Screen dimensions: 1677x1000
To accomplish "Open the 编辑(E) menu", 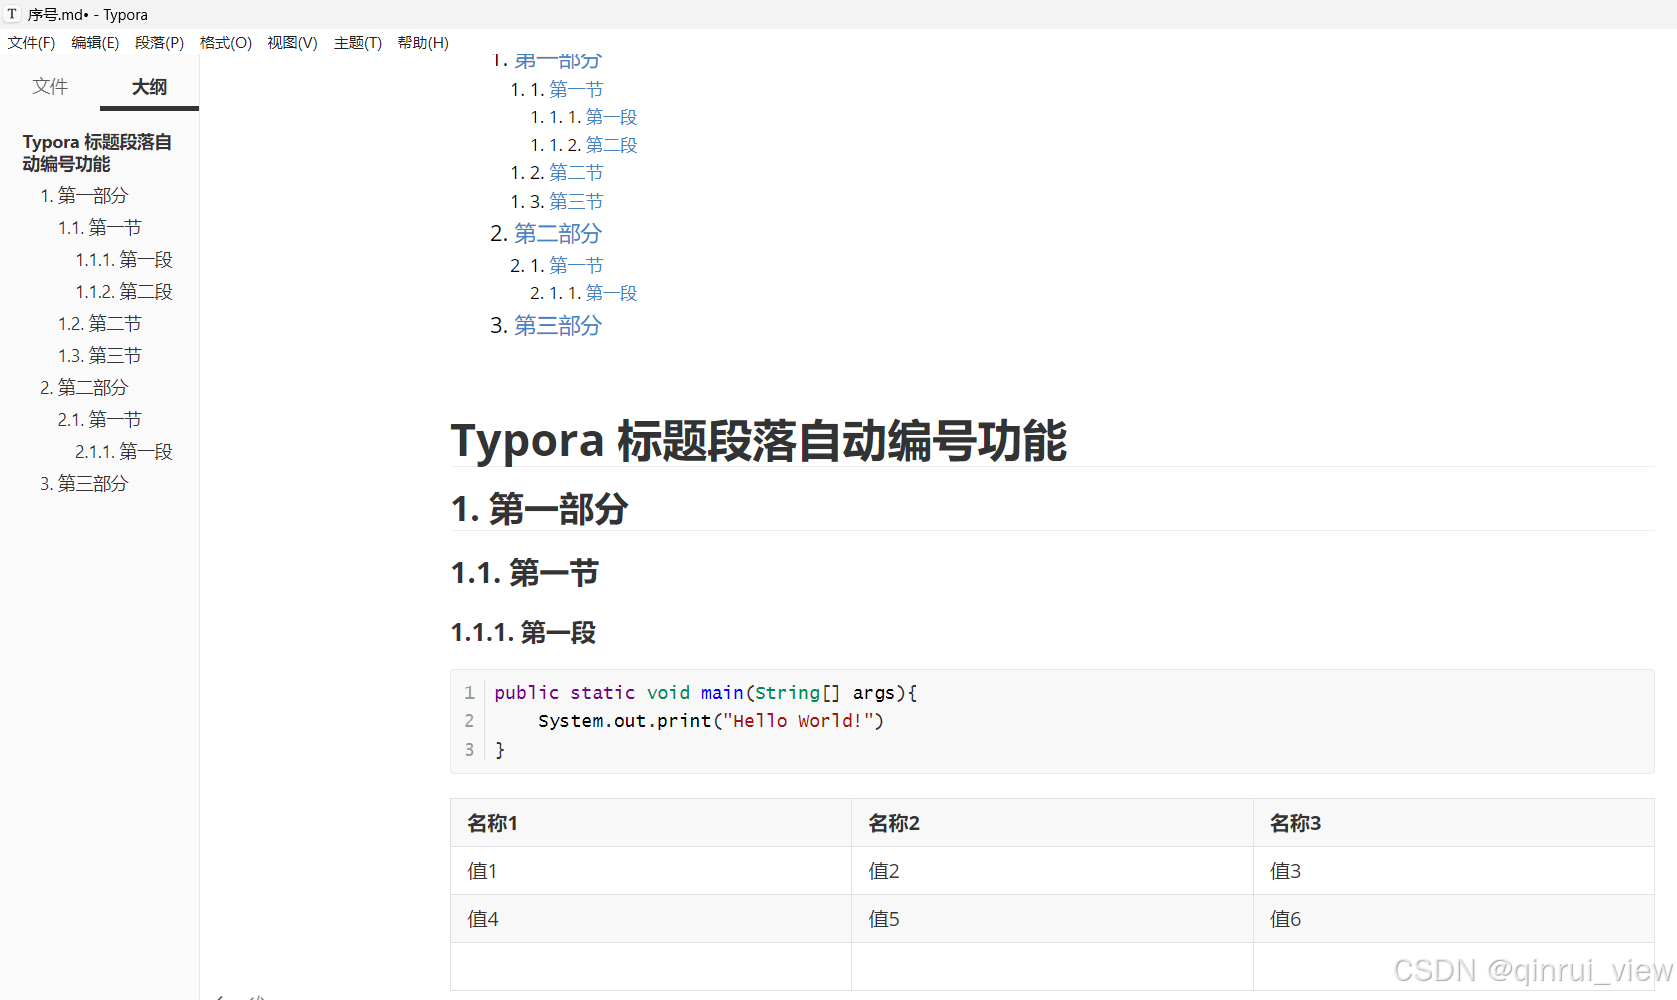I will click(95, 43).
